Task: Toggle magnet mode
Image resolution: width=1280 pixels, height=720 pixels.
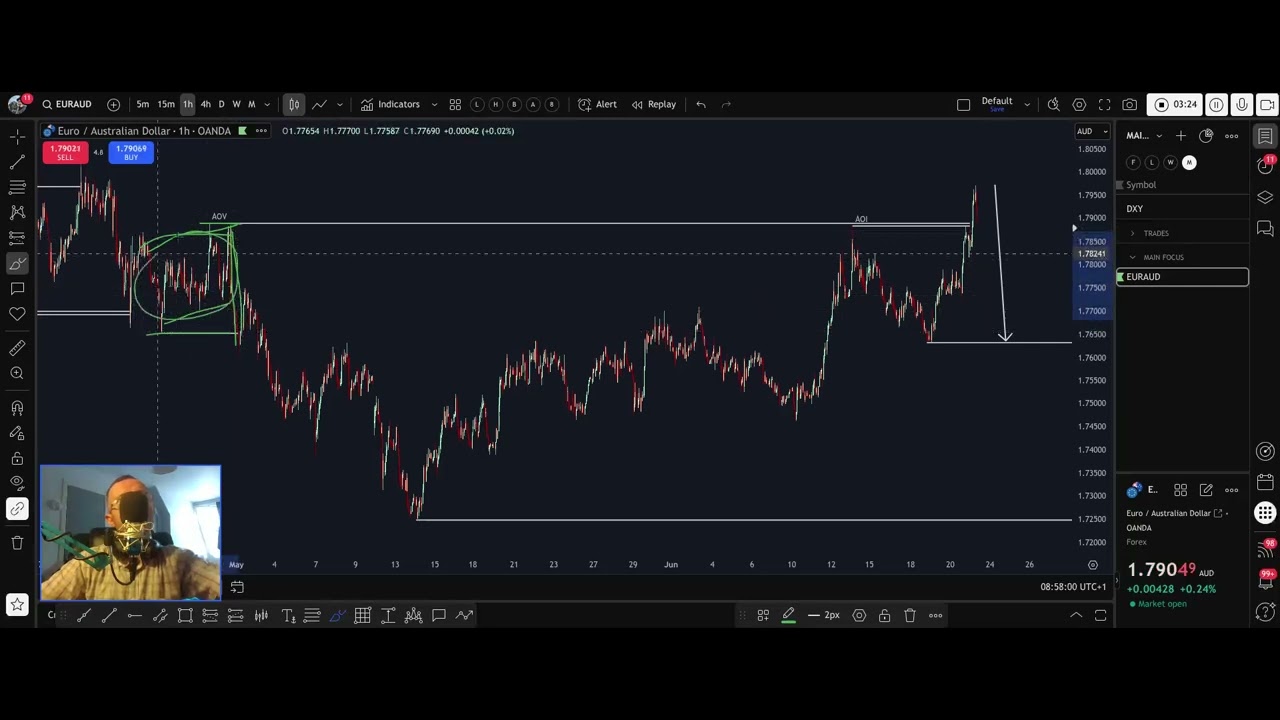Action: click(17, 408)
